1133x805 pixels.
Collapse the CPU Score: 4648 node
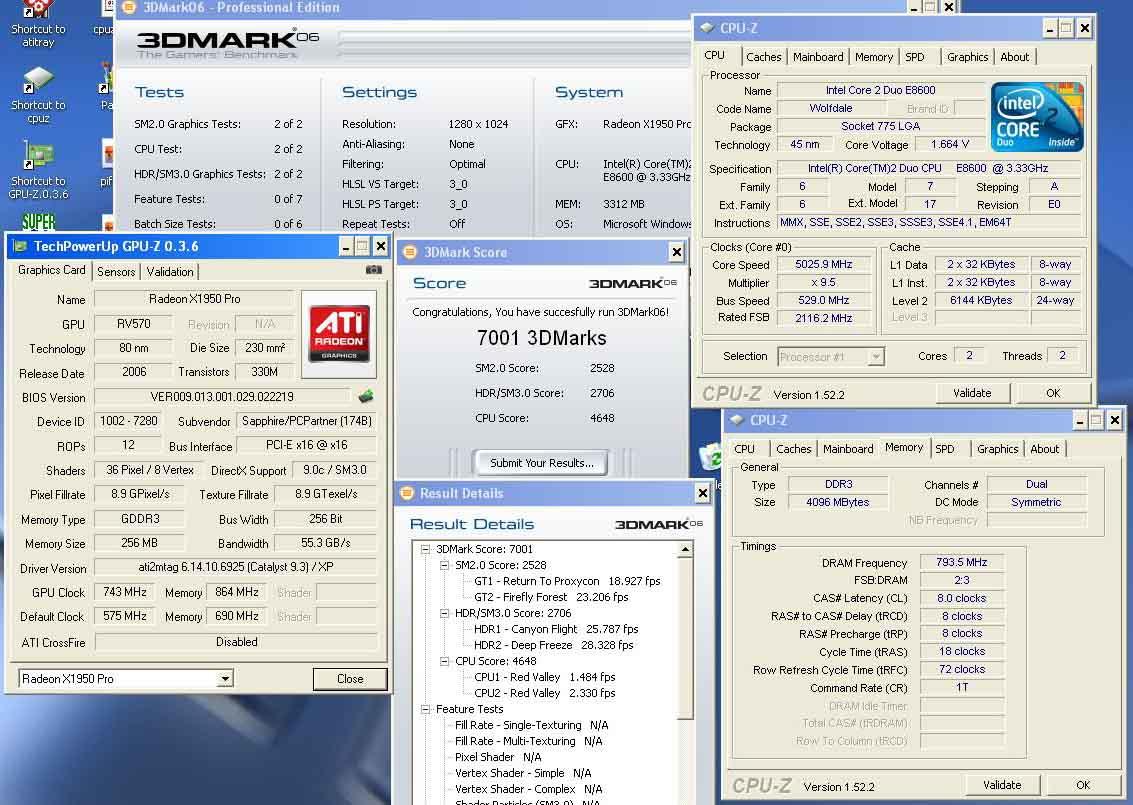(444, 660)
